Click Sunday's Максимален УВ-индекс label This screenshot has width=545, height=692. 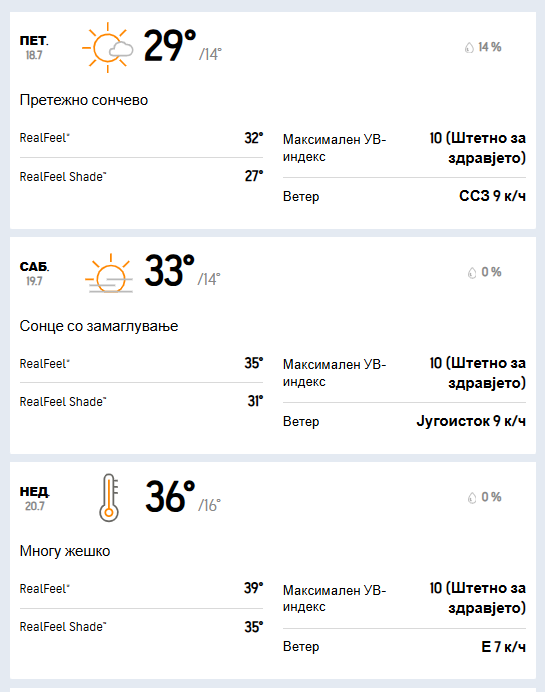(x=334, y=598)
